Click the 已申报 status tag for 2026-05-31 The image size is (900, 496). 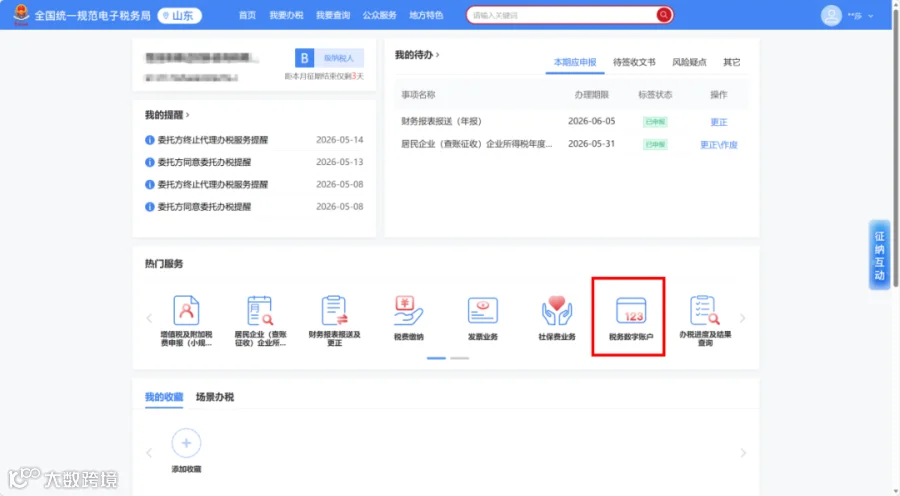click(655, 145)
